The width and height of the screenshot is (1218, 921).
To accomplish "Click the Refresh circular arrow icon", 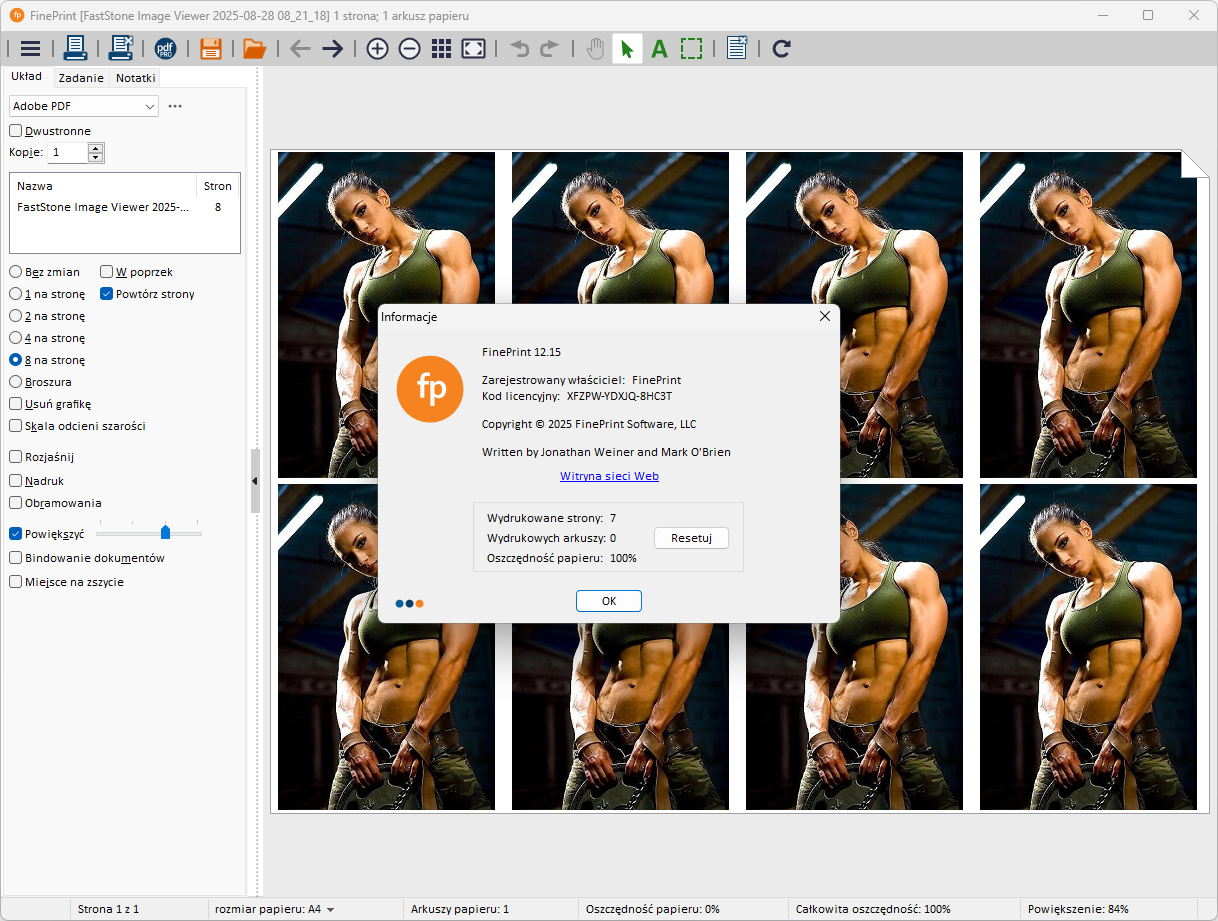I will pyautogui.click(x=782, y=48).
